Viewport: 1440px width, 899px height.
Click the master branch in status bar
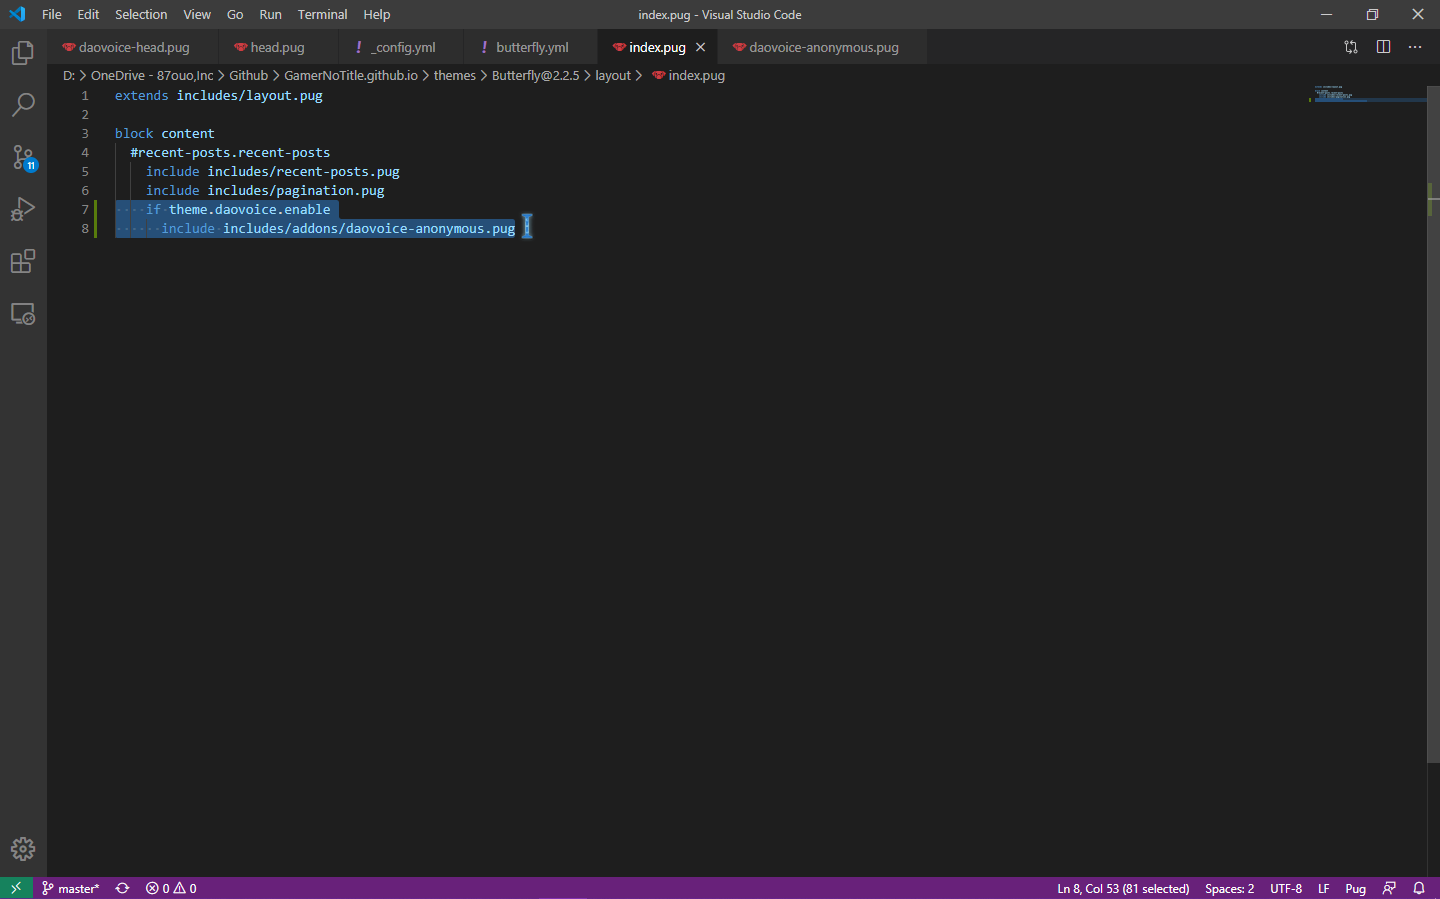point(72,888)
